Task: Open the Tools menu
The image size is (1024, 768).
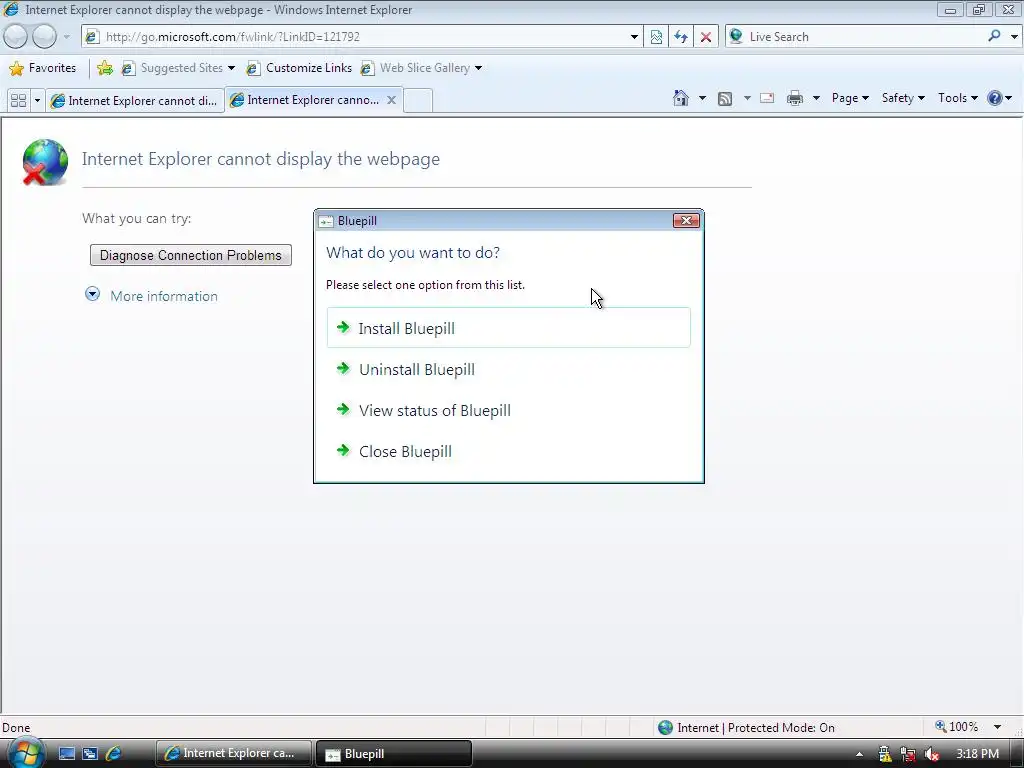Action: coord(957,98)
